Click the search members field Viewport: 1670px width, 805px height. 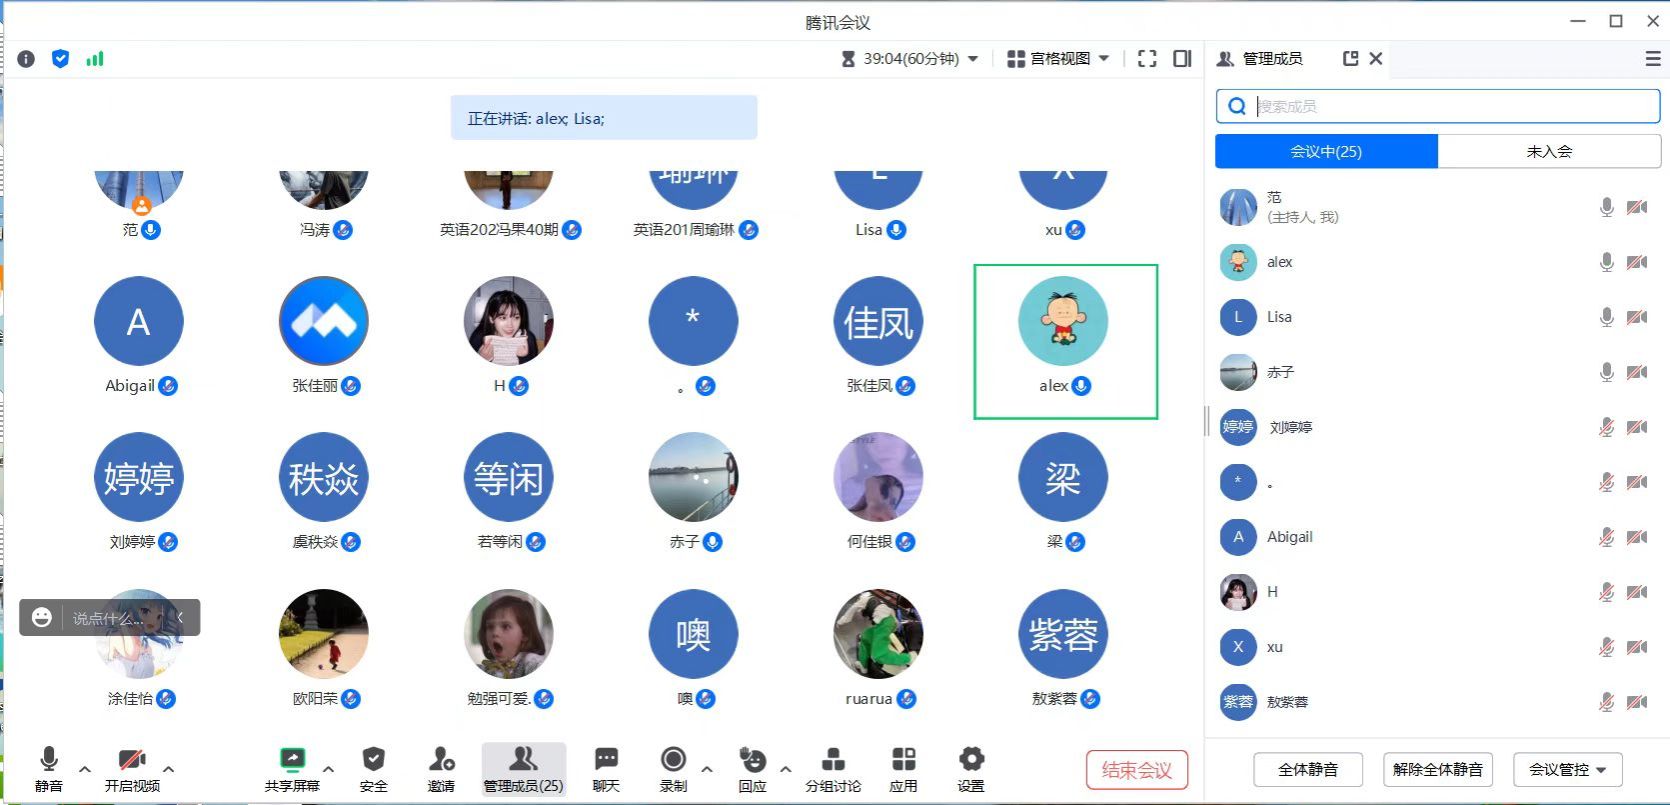coord(1450,106)
